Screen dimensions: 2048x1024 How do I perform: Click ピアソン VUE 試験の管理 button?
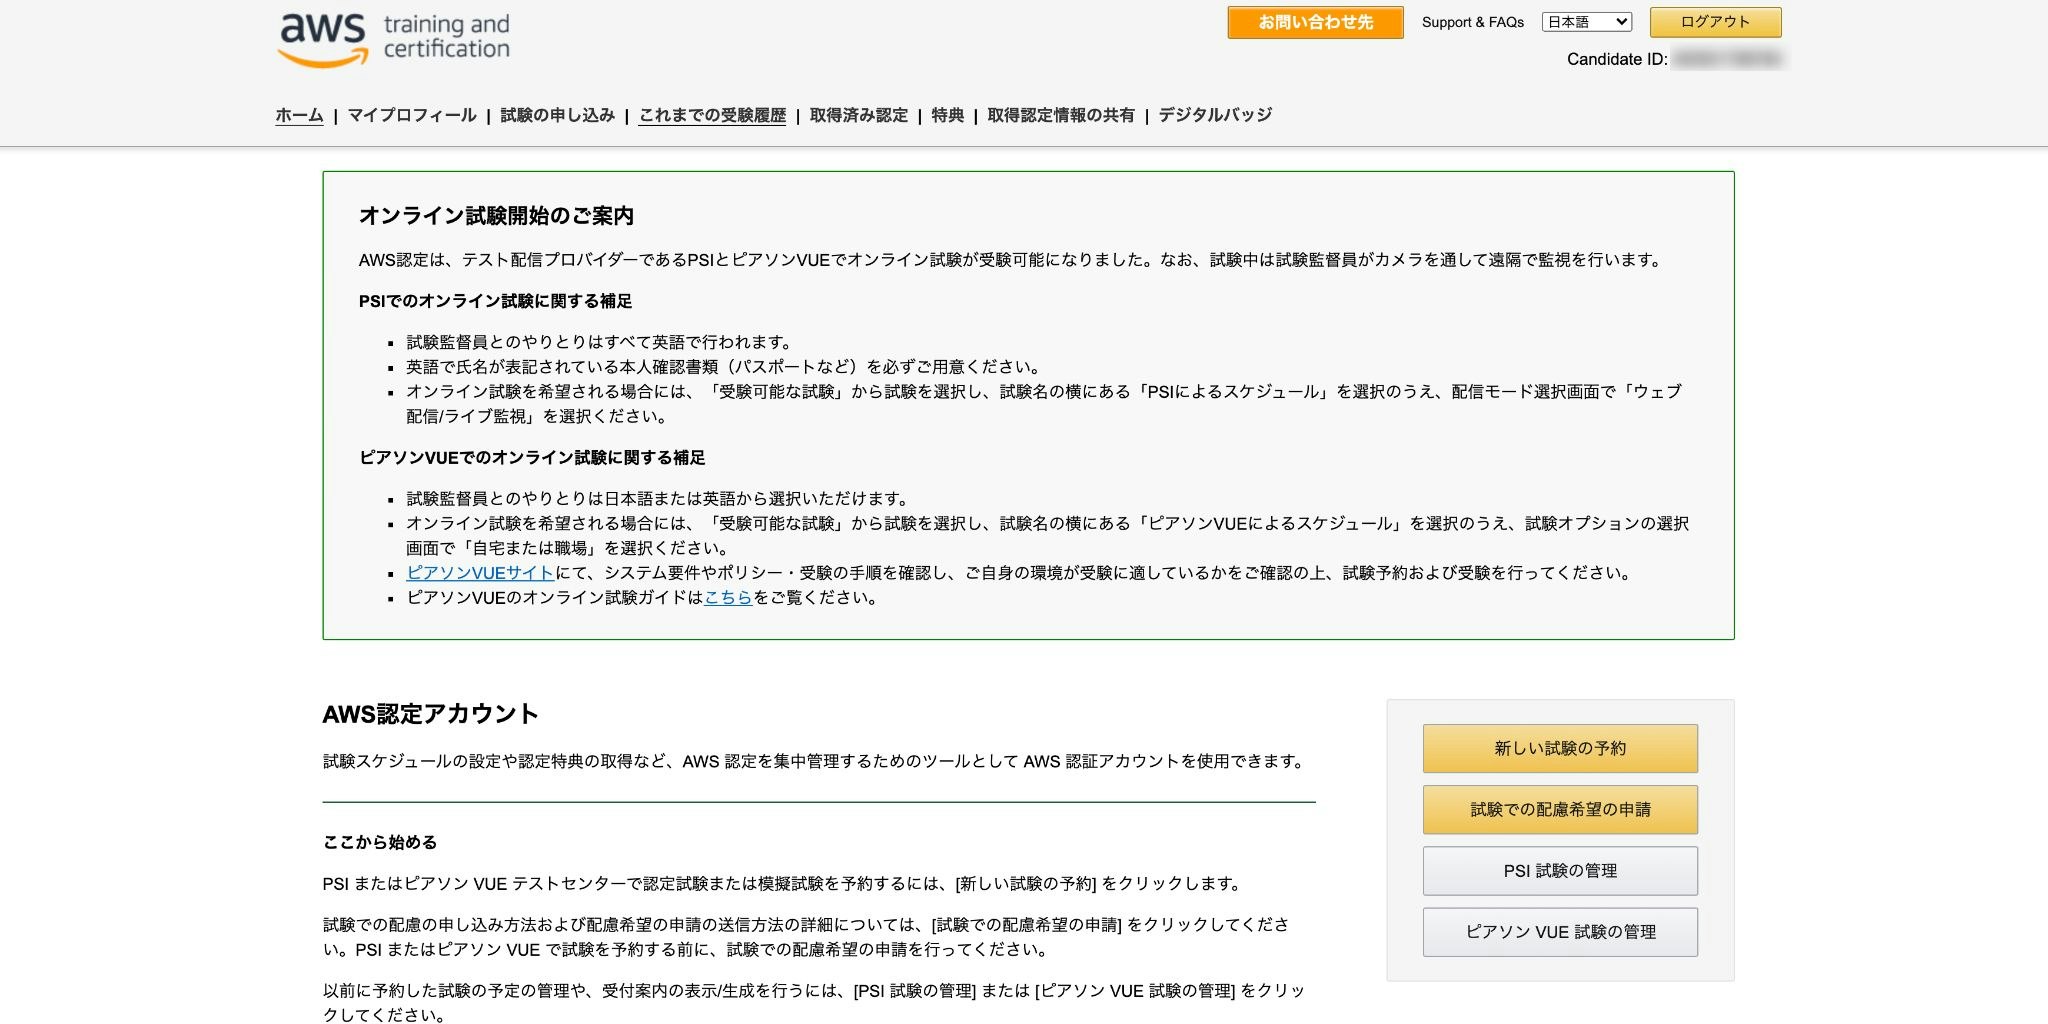pos(1560,932)
